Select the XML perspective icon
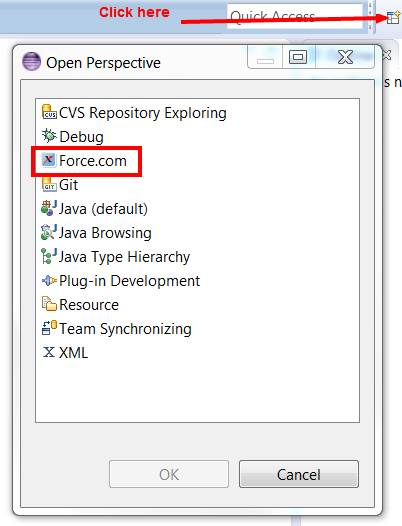The width and height of the screenshot is (402, 526). point(49,352)
